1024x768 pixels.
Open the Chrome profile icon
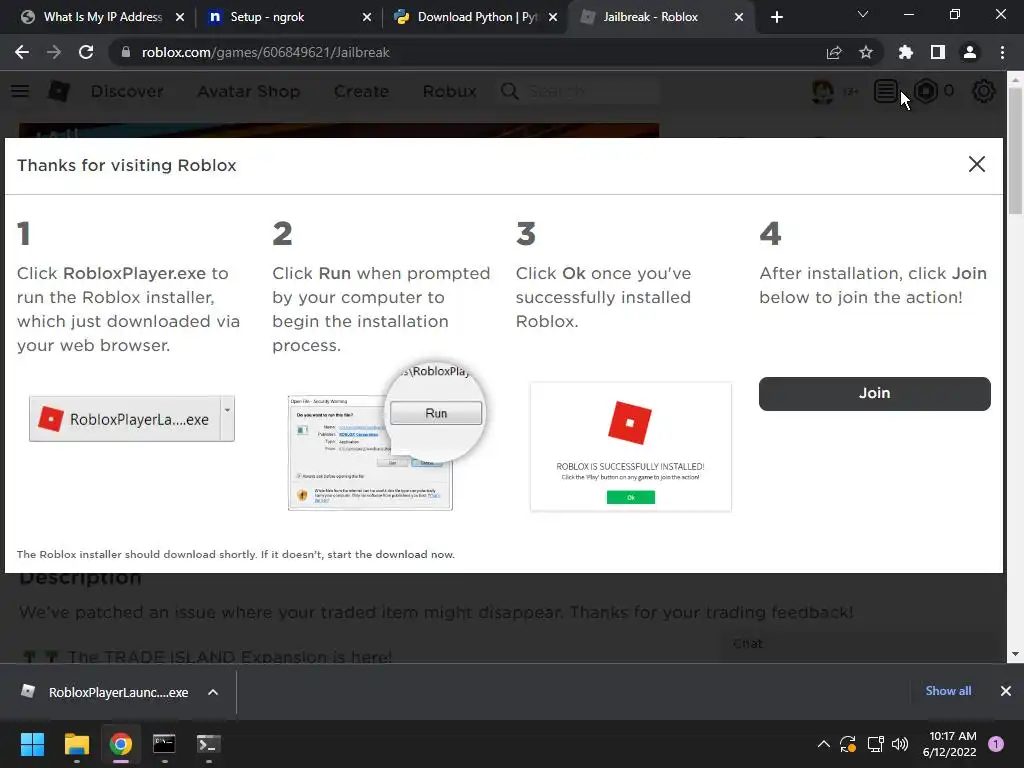click(970, 52)
